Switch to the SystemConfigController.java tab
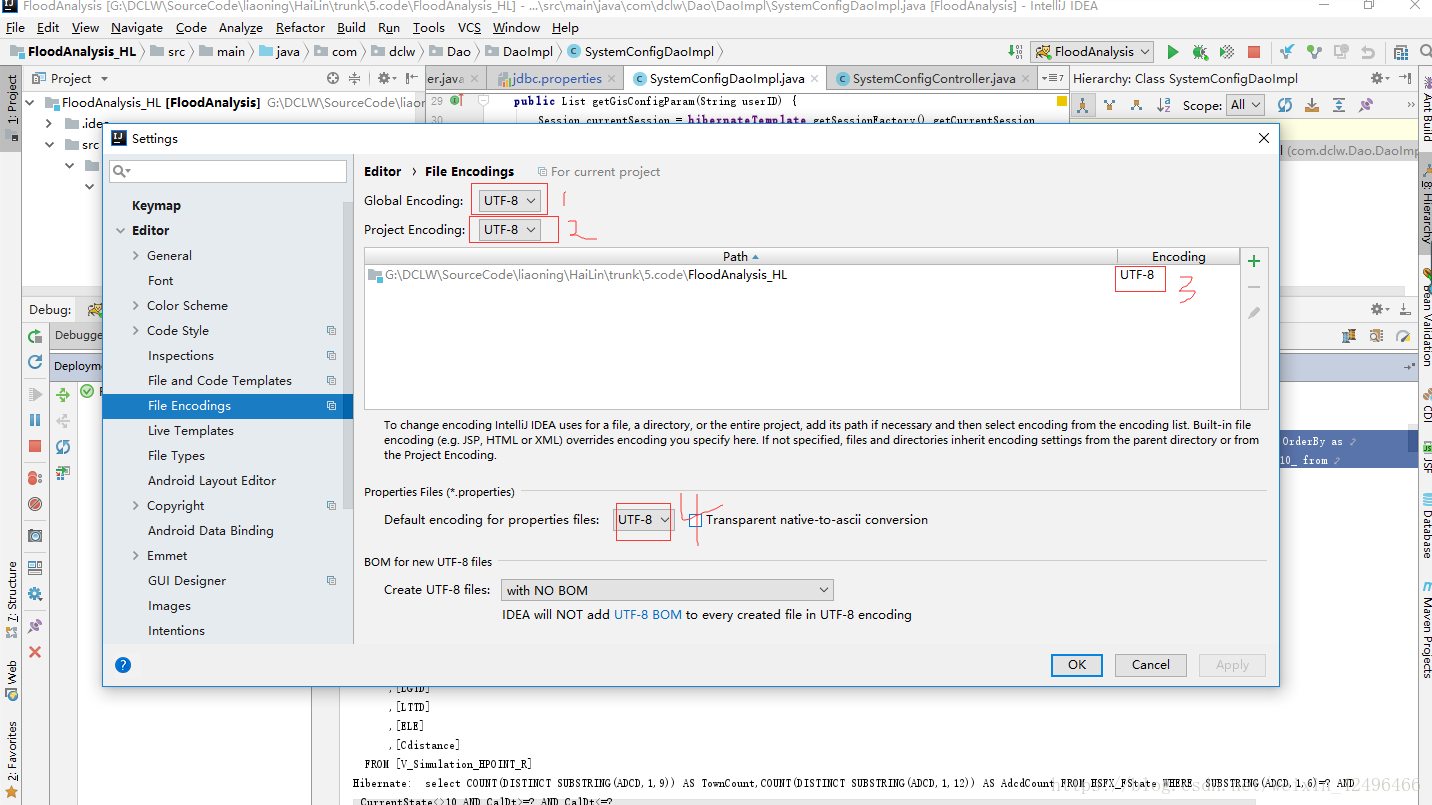The height and width of the screenshot is (805, 1432). 934,78
